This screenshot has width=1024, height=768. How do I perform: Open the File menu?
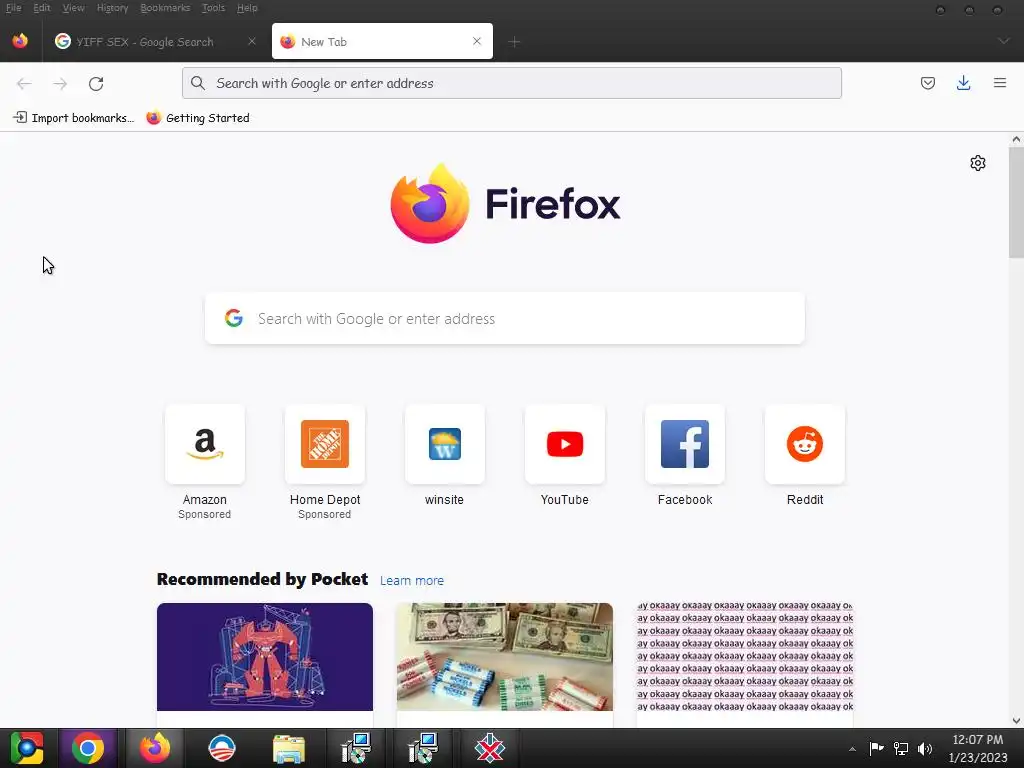coord(13,8)
